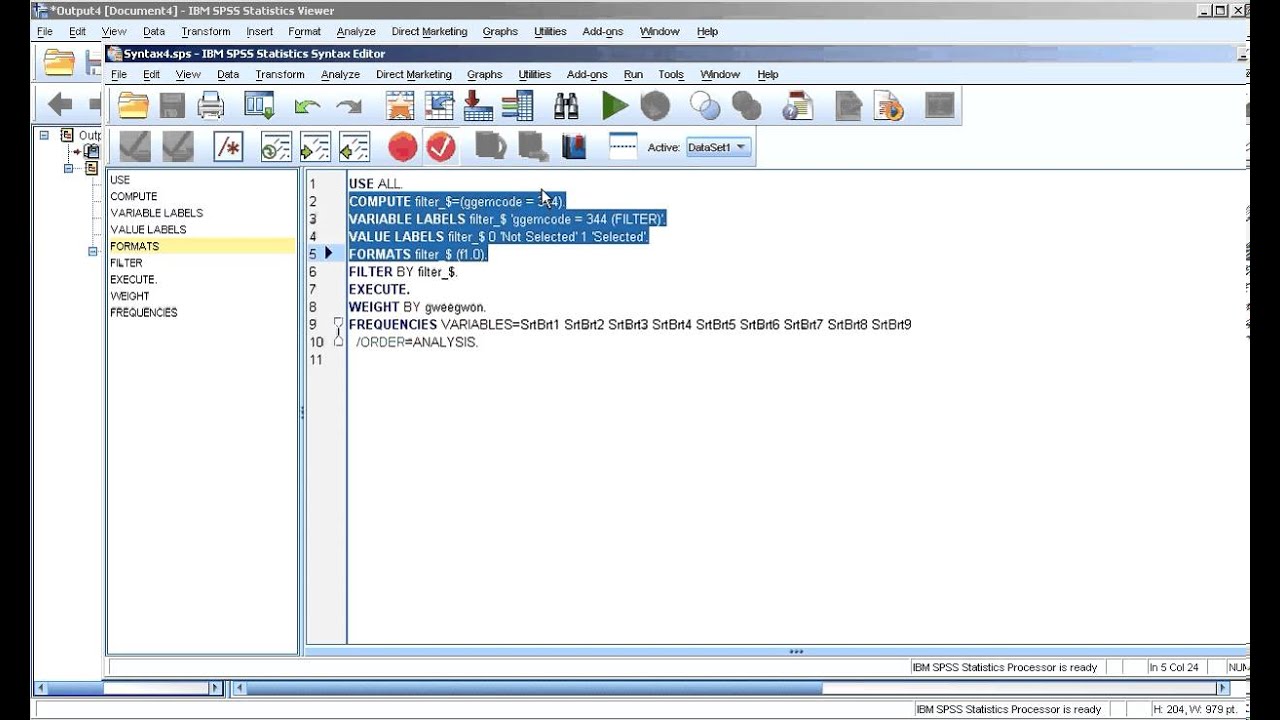Select VARIABLE LABELS in navigation pane
The image size is (1280, 720).
157,213
